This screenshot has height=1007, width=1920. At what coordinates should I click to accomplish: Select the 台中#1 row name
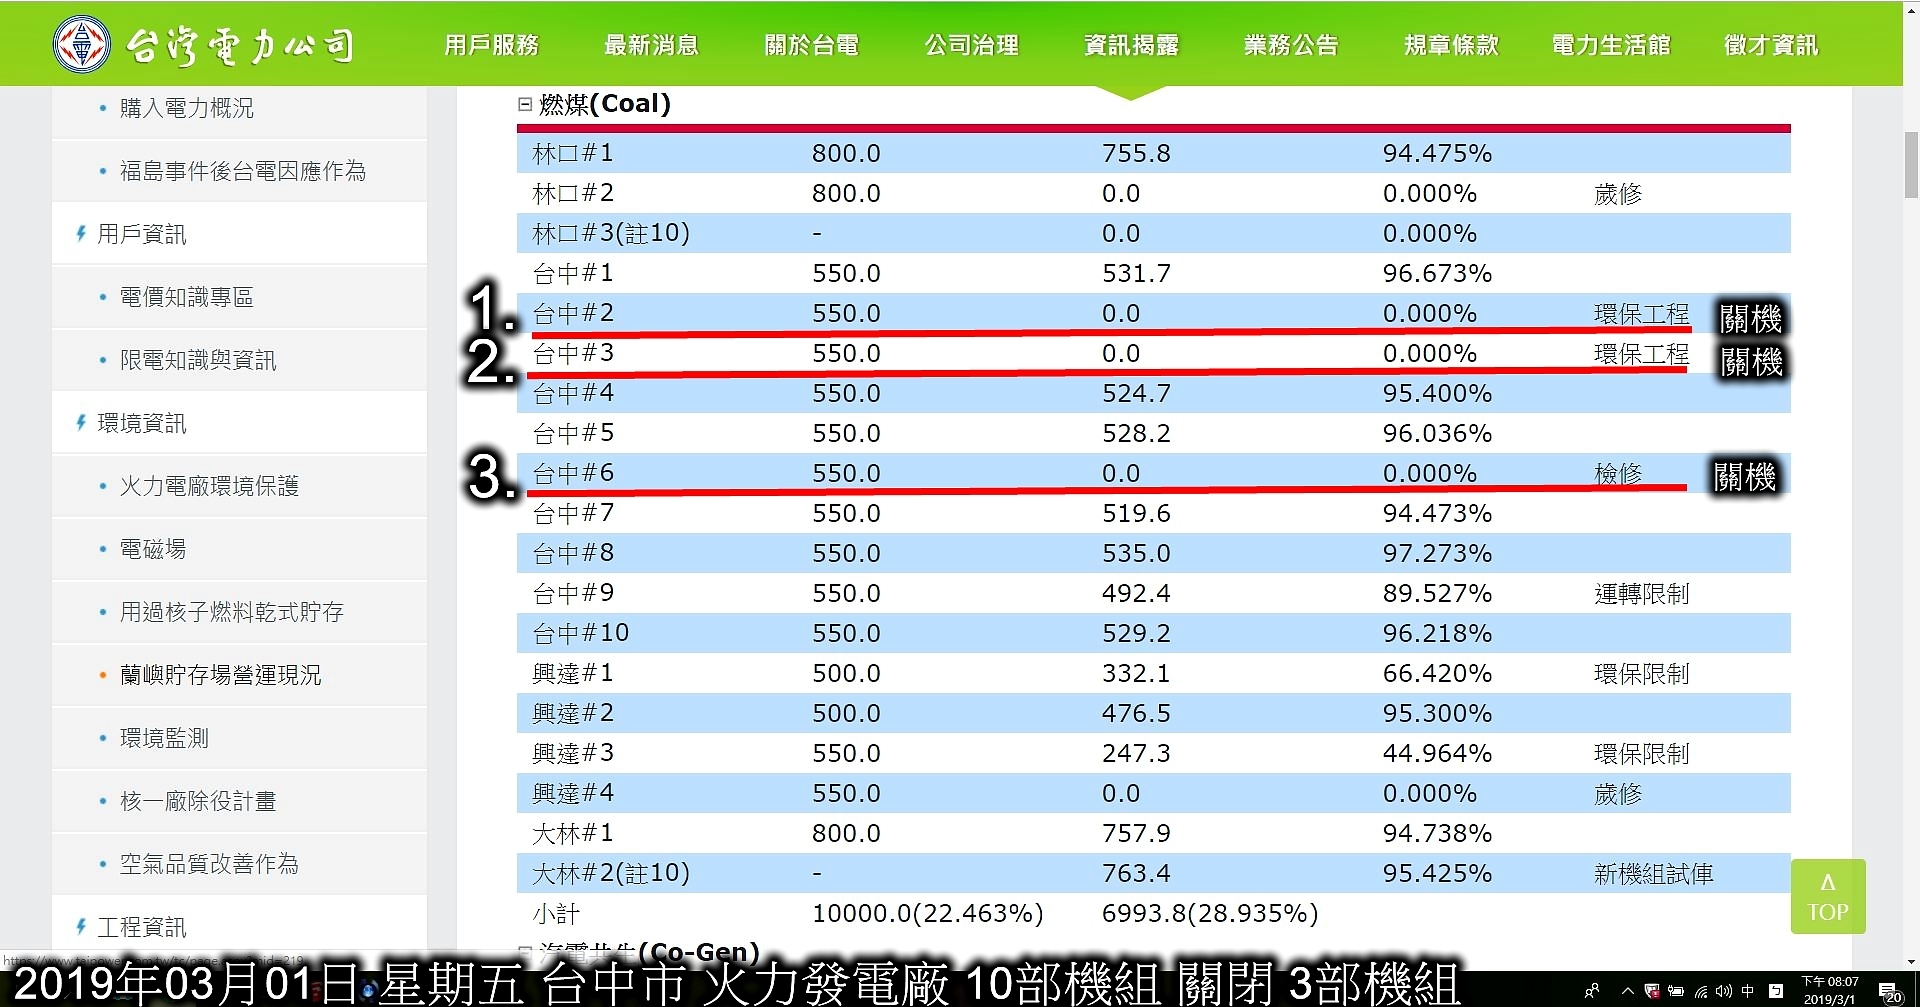[x=573, y=273]
